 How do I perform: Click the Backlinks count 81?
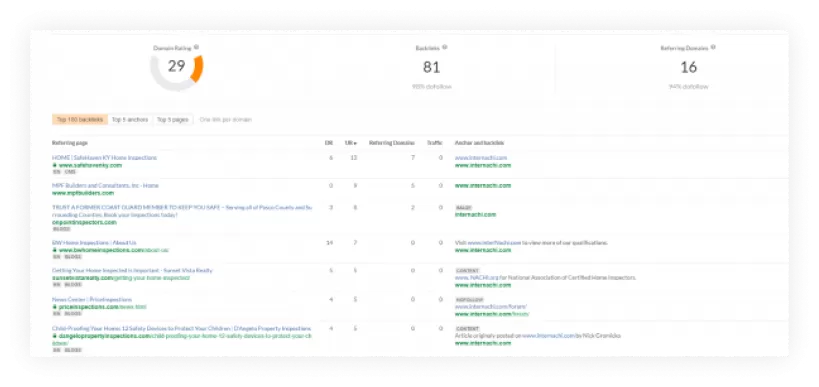431,67
